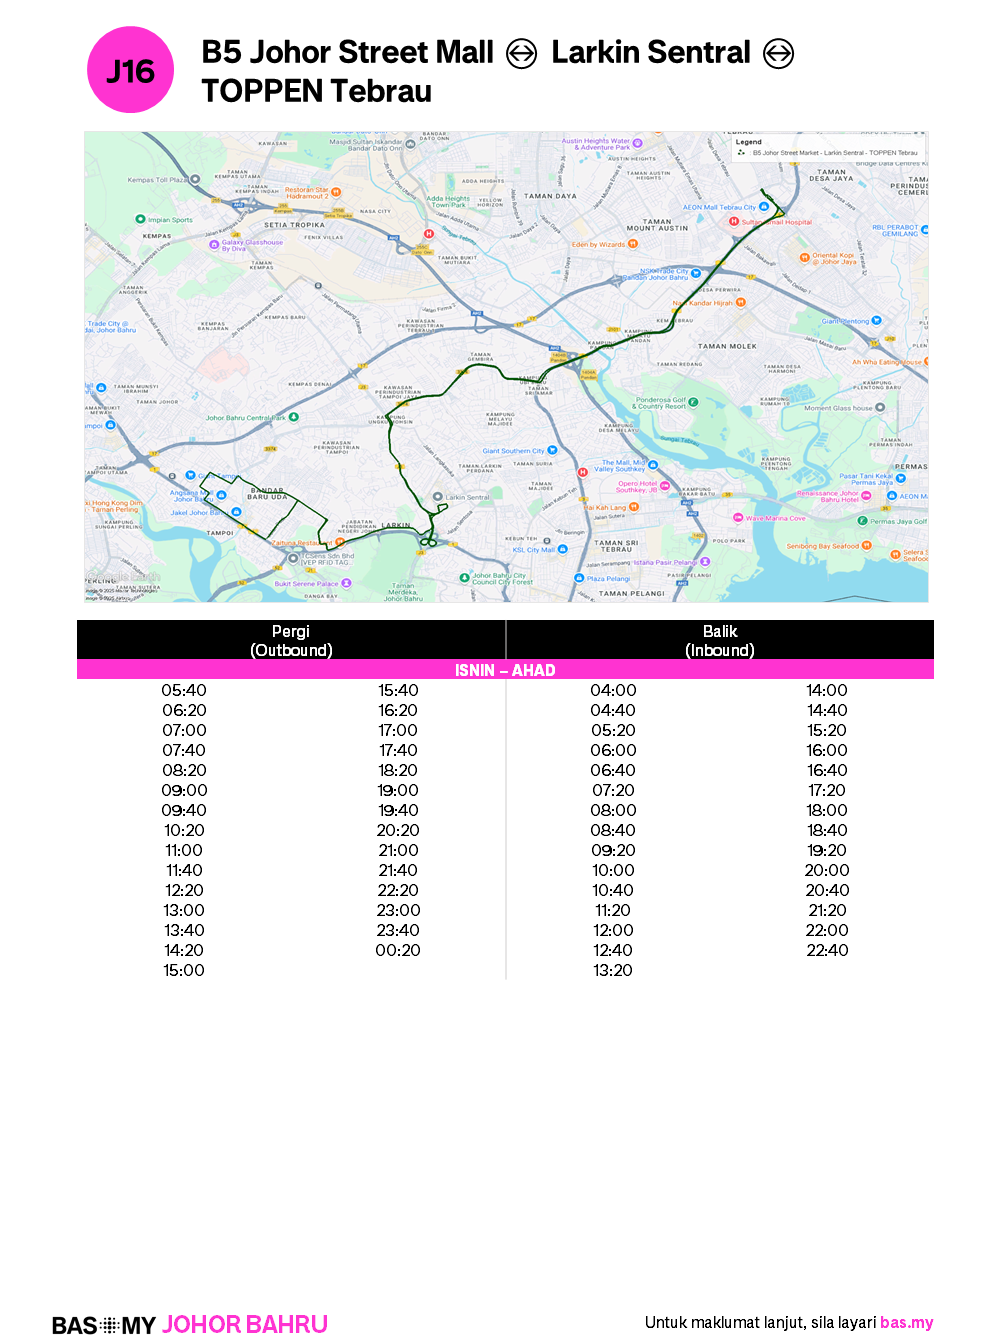The height and width of the screenshot is (1344, 1008).
Task: Select the KSL City Mall marker
Action: tap(563, 549)
